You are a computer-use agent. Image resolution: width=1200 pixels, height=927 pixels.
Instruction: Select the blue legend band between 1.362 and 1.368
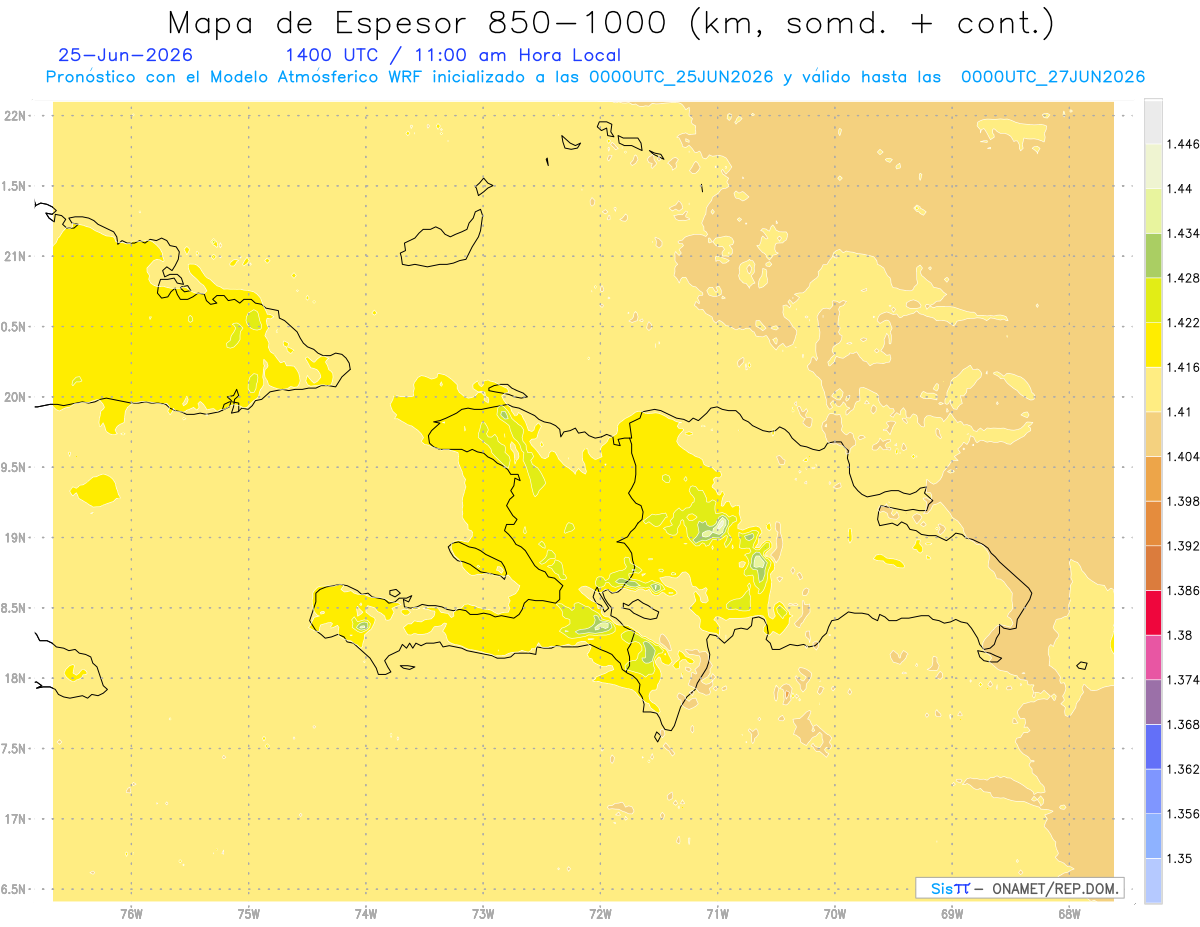coord(1153,746)
